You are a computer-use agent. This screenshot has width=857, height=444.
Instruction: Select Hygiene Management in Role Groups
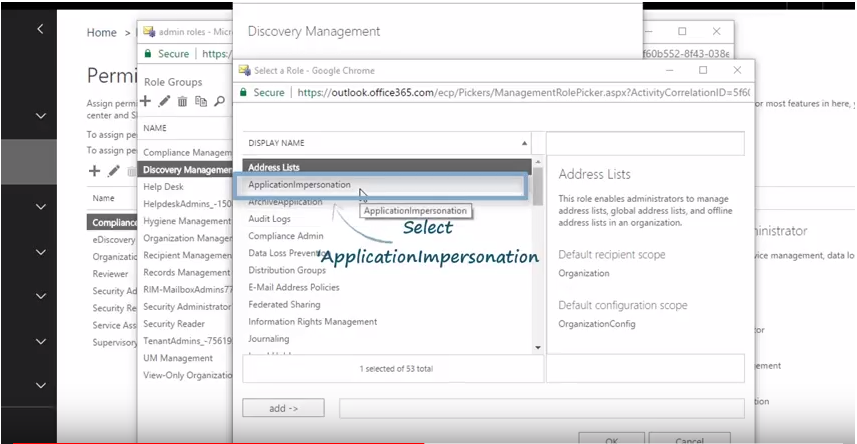pyautogui.click(x=186, y=221)
